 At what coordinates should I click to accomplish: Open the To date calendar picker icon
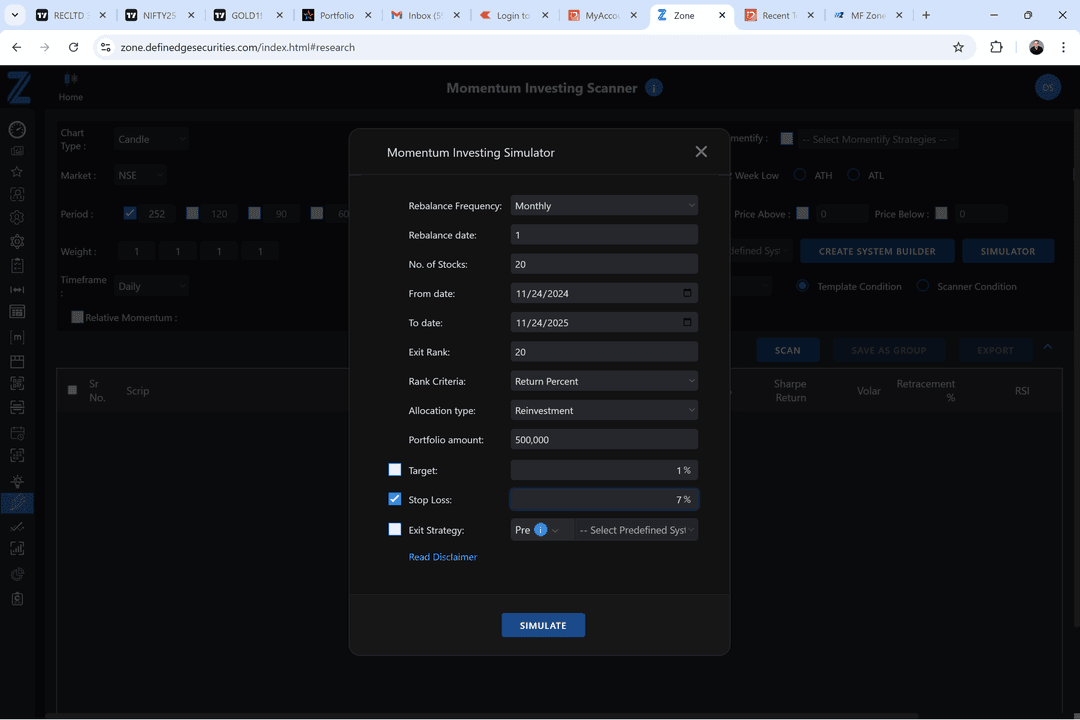[x=687, y=323]
